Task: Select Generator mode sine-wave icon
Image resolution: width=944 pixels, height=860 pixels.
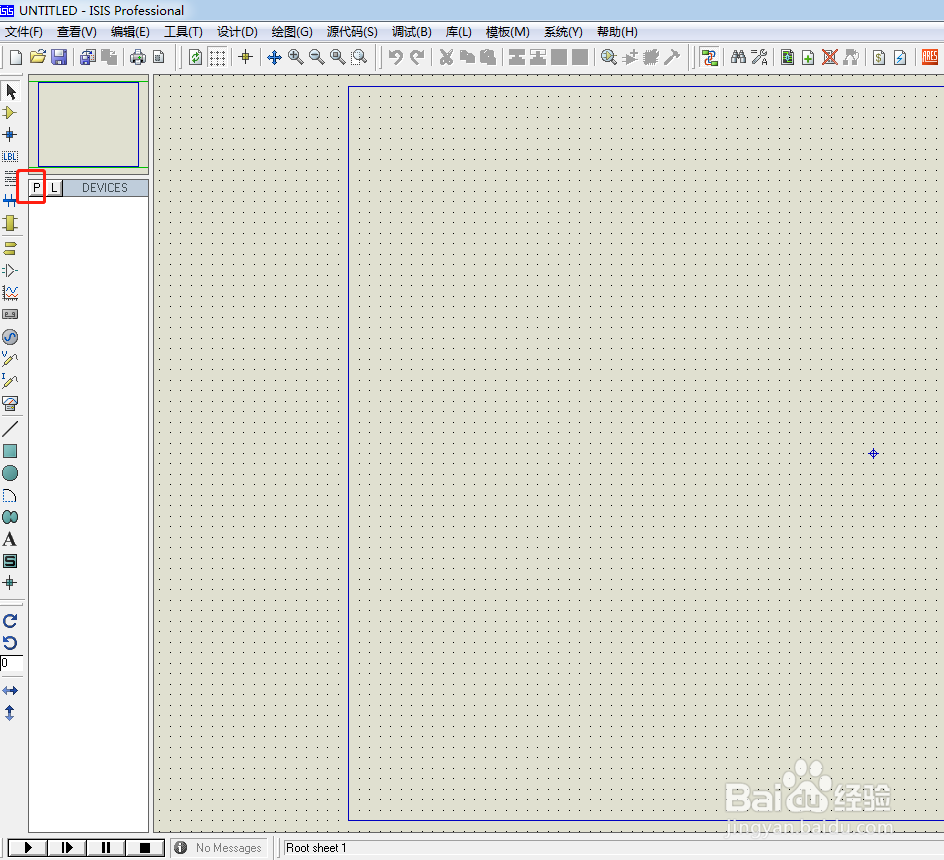Action: tap(10, 337)
